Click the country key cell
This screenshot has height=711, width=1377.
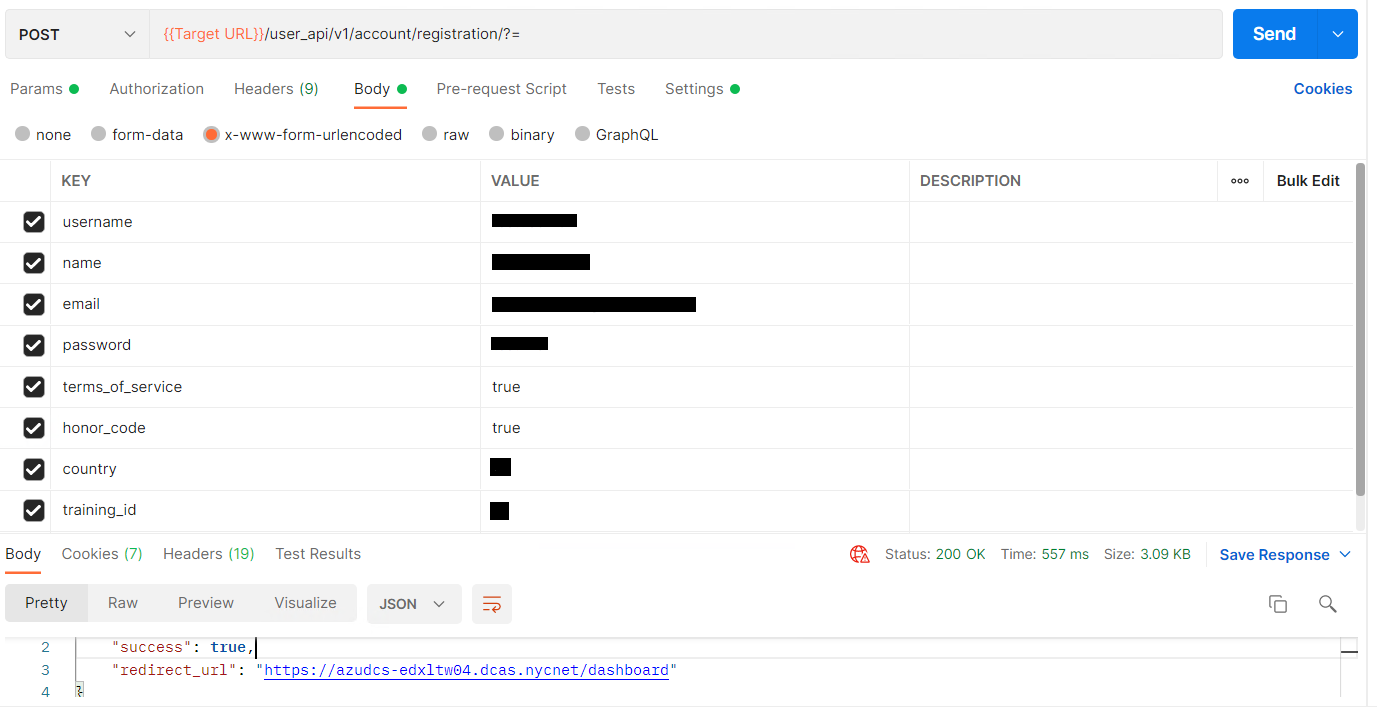coord(265,469)
